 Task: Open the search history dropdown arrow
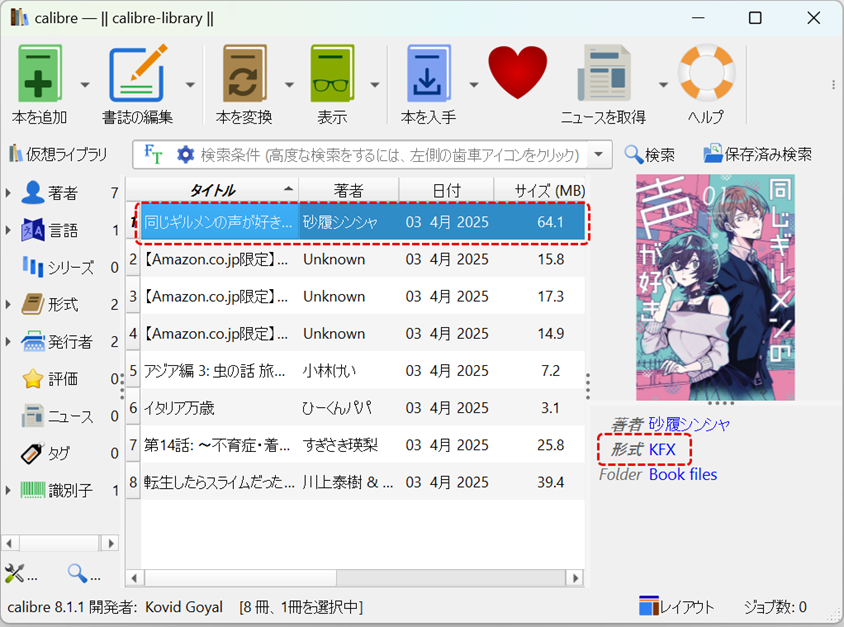click(599, 154)
